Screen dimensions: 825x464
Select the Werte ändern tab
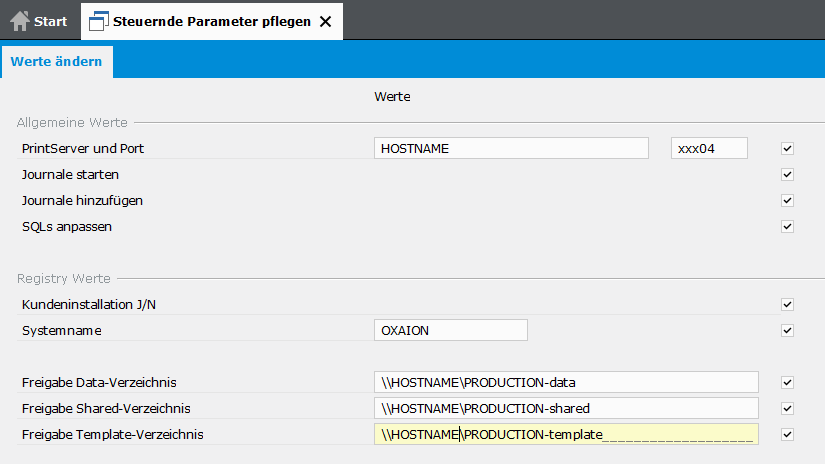[57, 61]
